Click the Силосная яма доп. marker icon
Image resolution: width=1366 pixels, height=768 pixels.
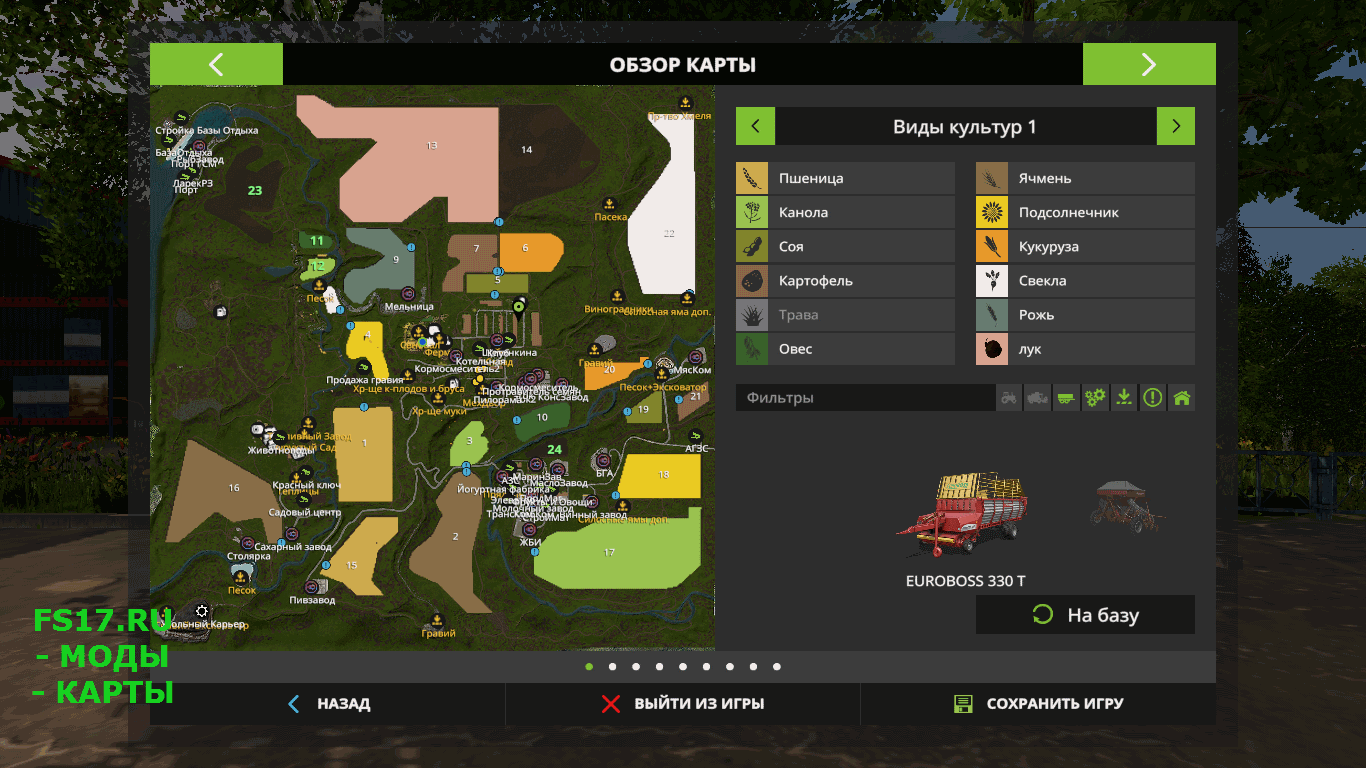[688, 297]
